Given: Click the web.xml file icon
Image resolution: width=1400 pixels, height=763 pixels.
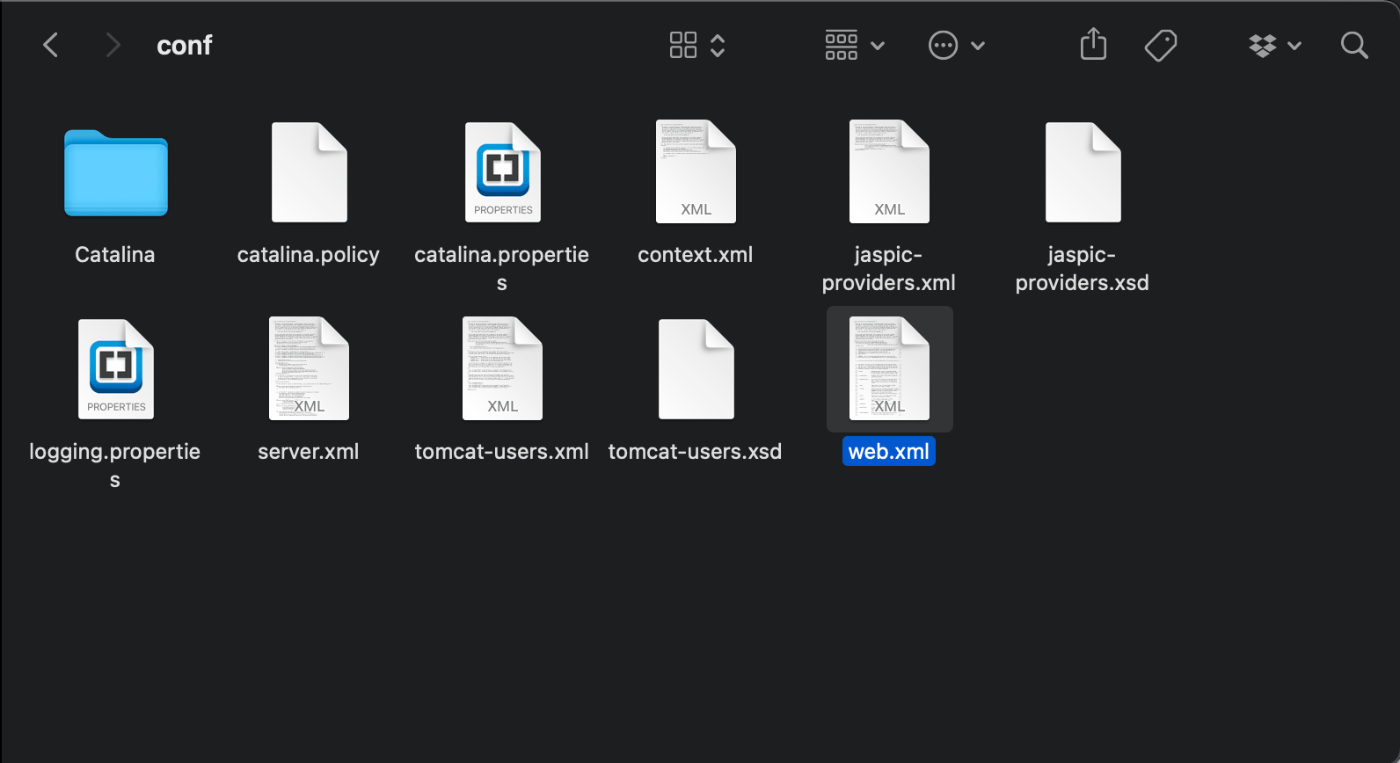Looking at the screenshot, I should pyautogui.click(x=889, y=369).
